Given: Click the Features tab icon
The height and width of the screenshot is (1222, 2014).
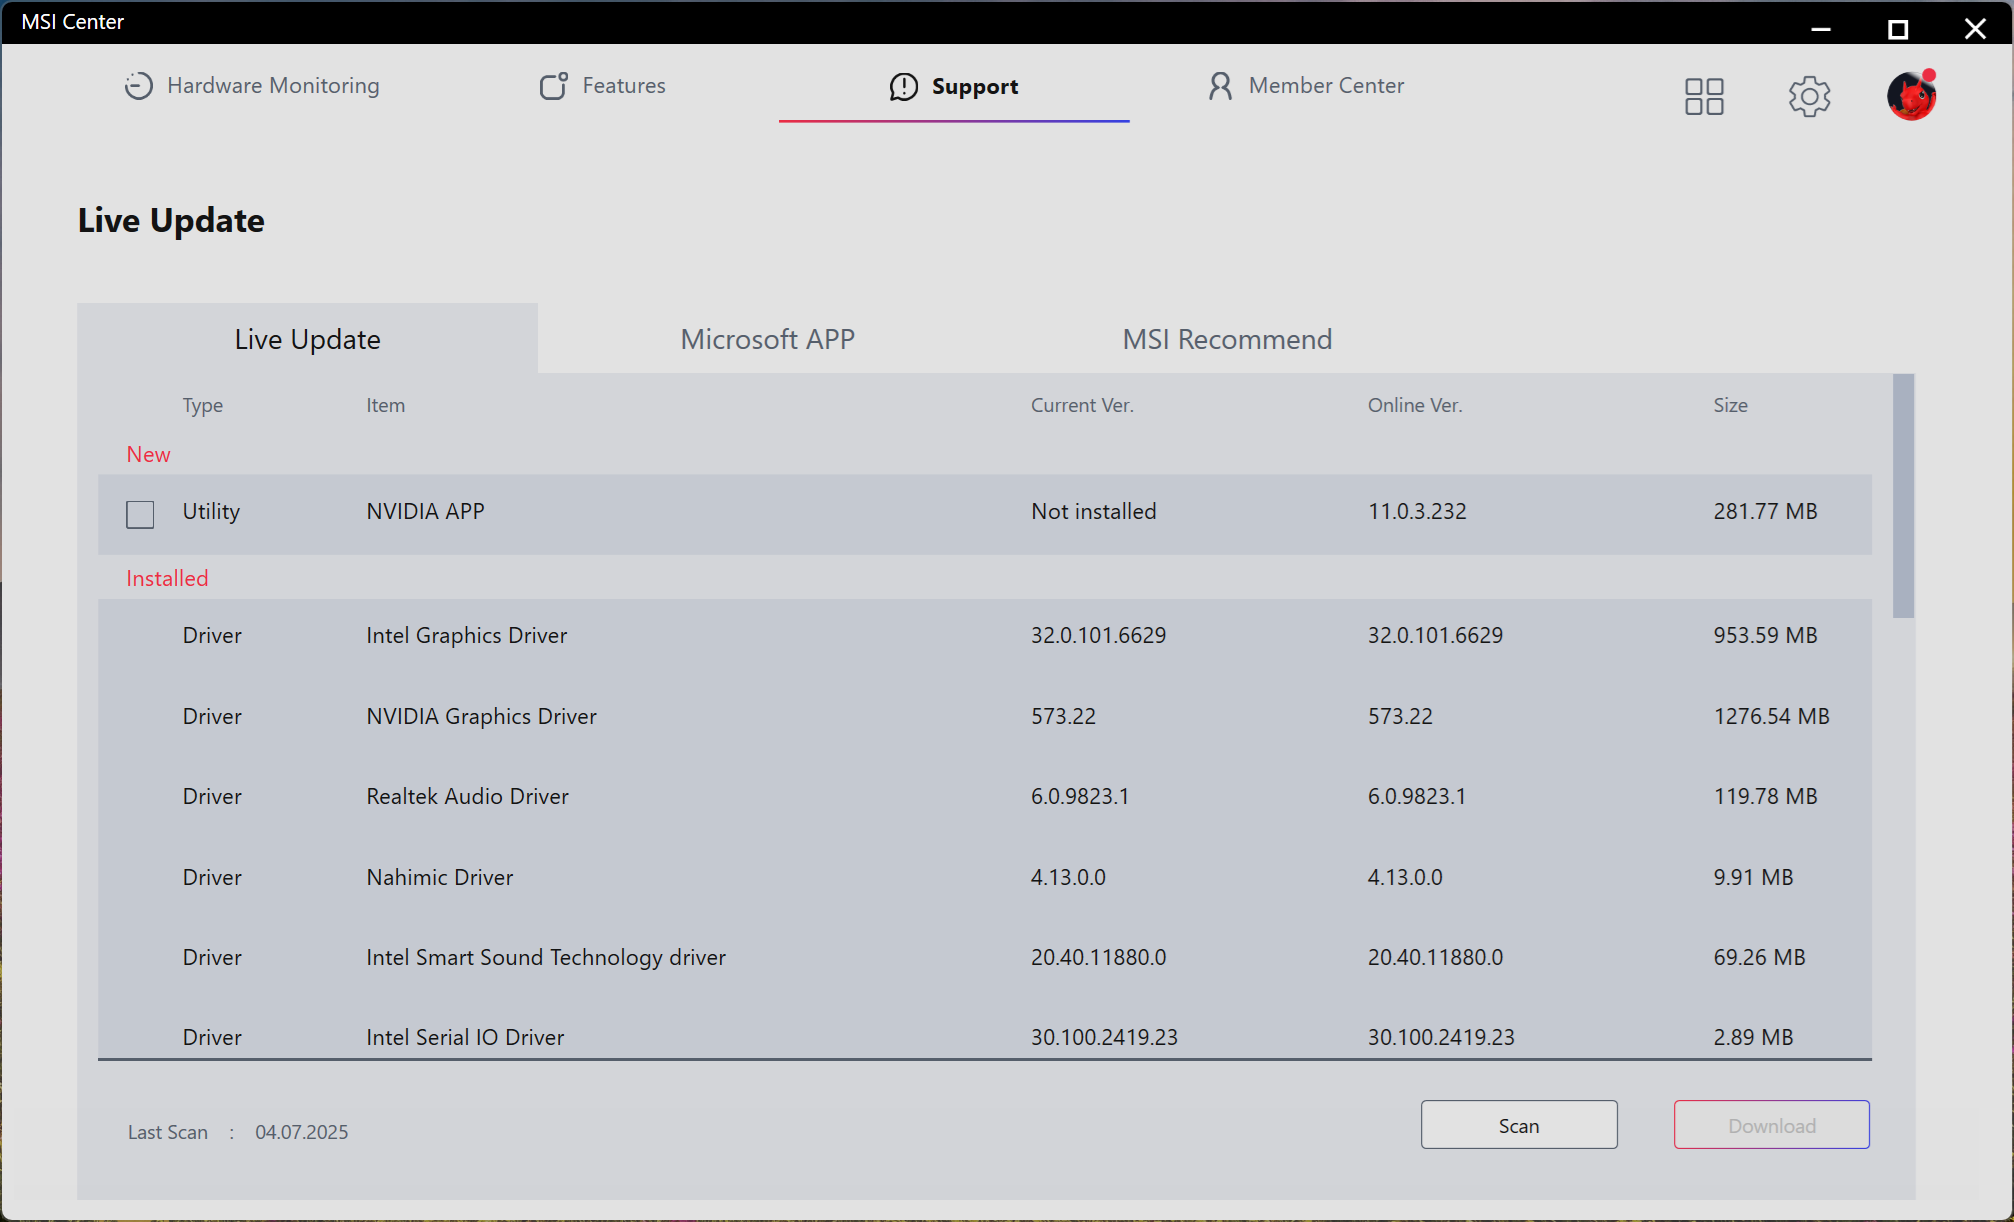Looking at the screenshot, I should 553,86.
